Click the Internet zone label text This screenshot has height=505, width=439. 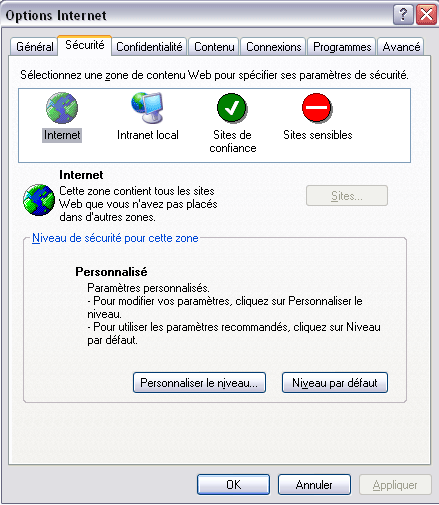tap(62, 135)
